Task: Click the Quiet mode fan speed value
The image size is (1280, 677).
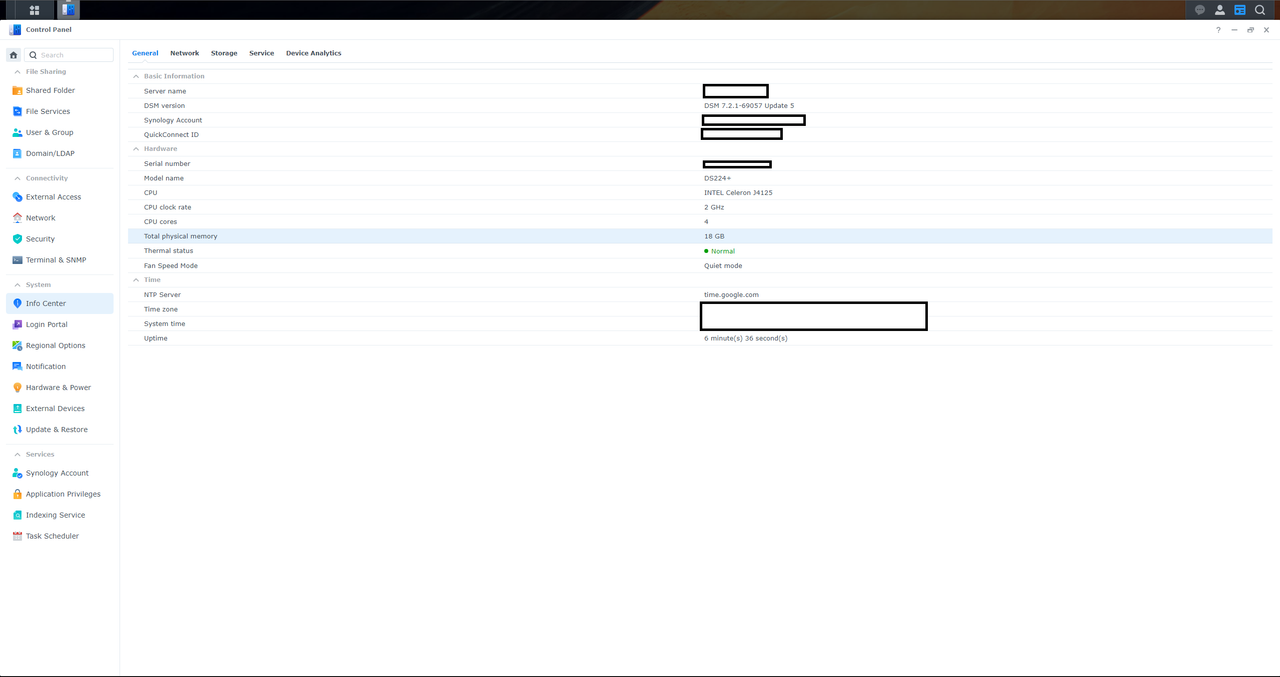Action: tap(723, 266)
